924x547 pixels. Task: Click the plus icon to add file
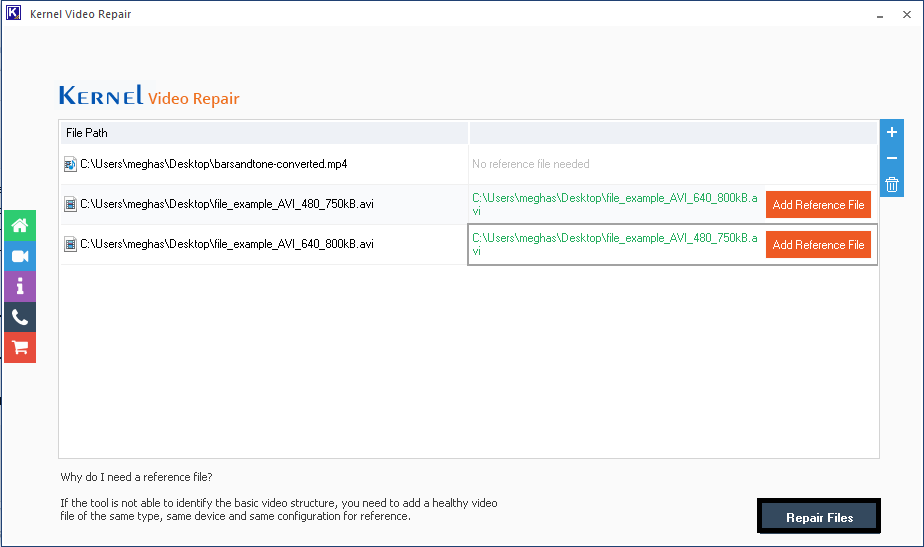(892, 133)
